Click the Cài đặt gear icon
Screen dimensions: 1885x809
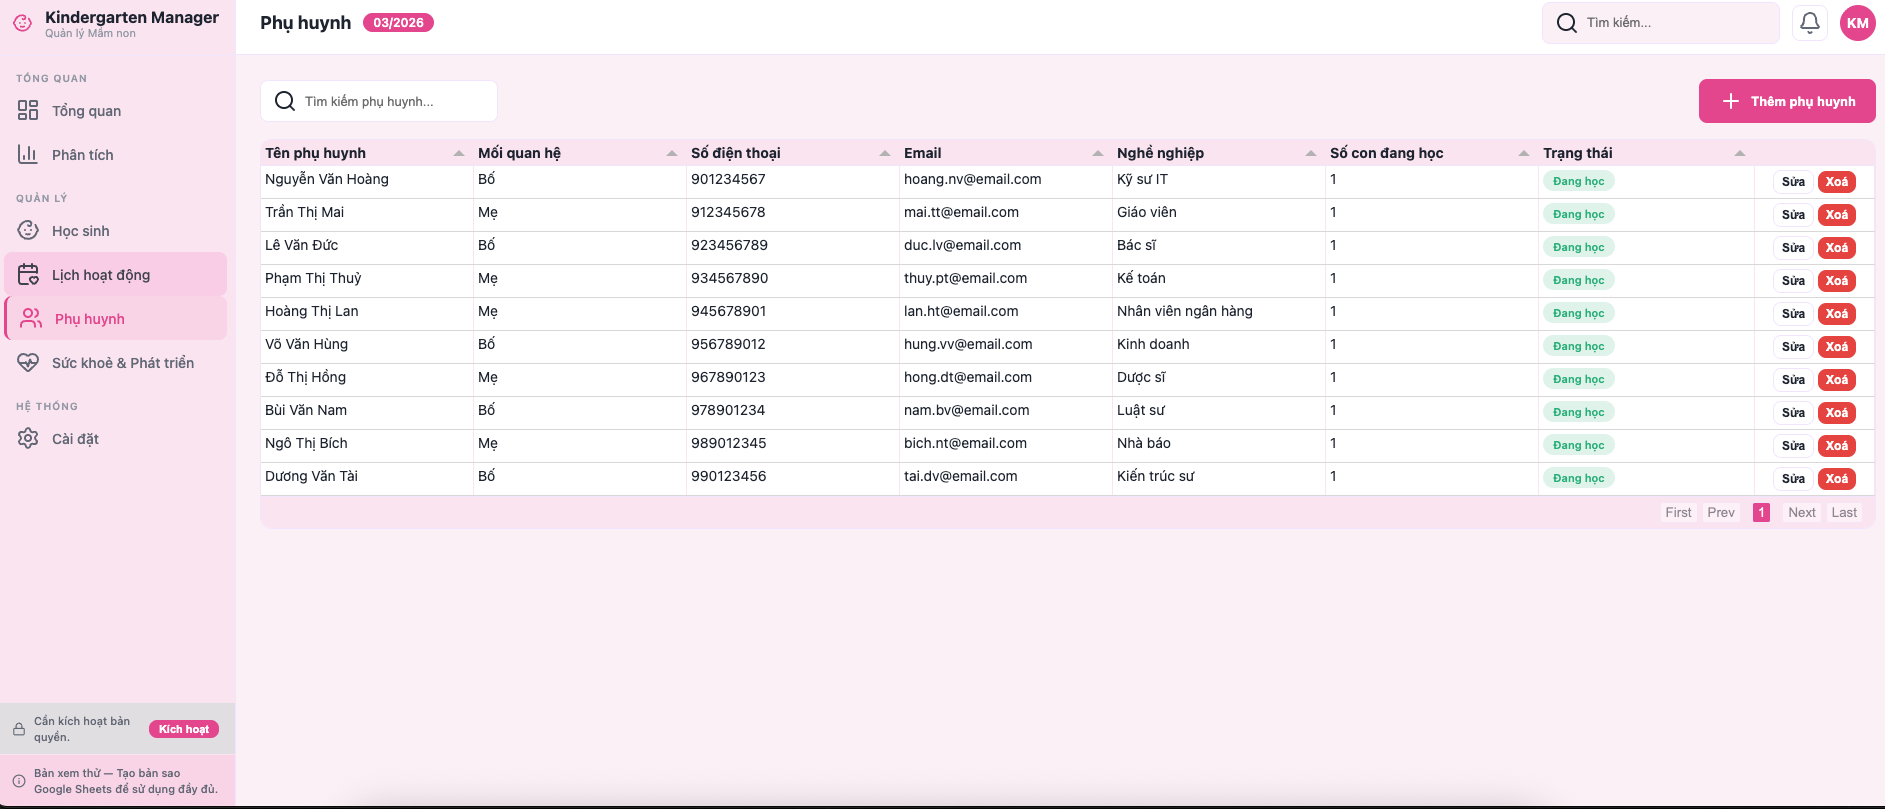coord(28,439)
